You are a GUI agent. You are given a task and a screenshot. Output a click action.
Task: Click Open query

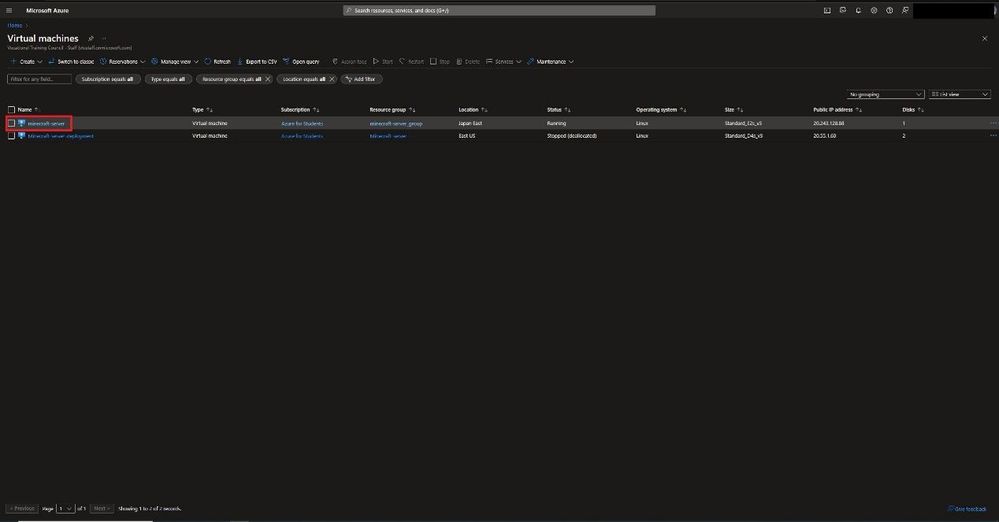(x=301, y=62)
